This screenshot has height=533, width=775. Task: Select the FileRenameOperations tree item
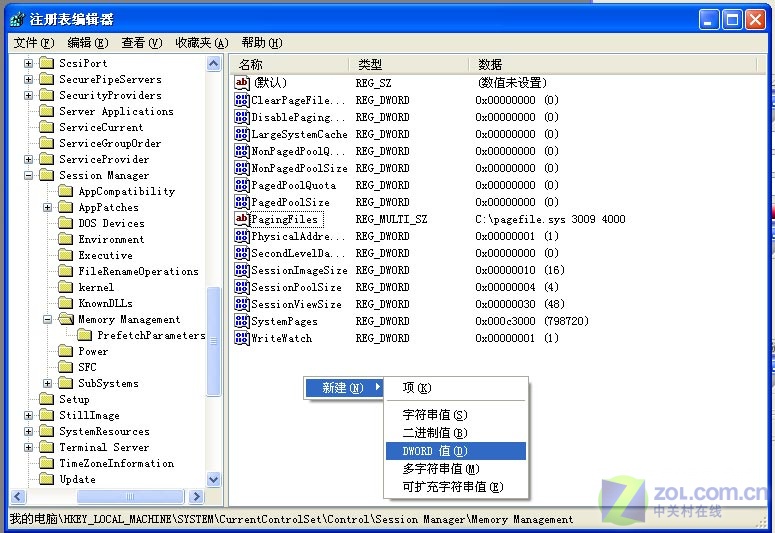(x=138, y=271)
